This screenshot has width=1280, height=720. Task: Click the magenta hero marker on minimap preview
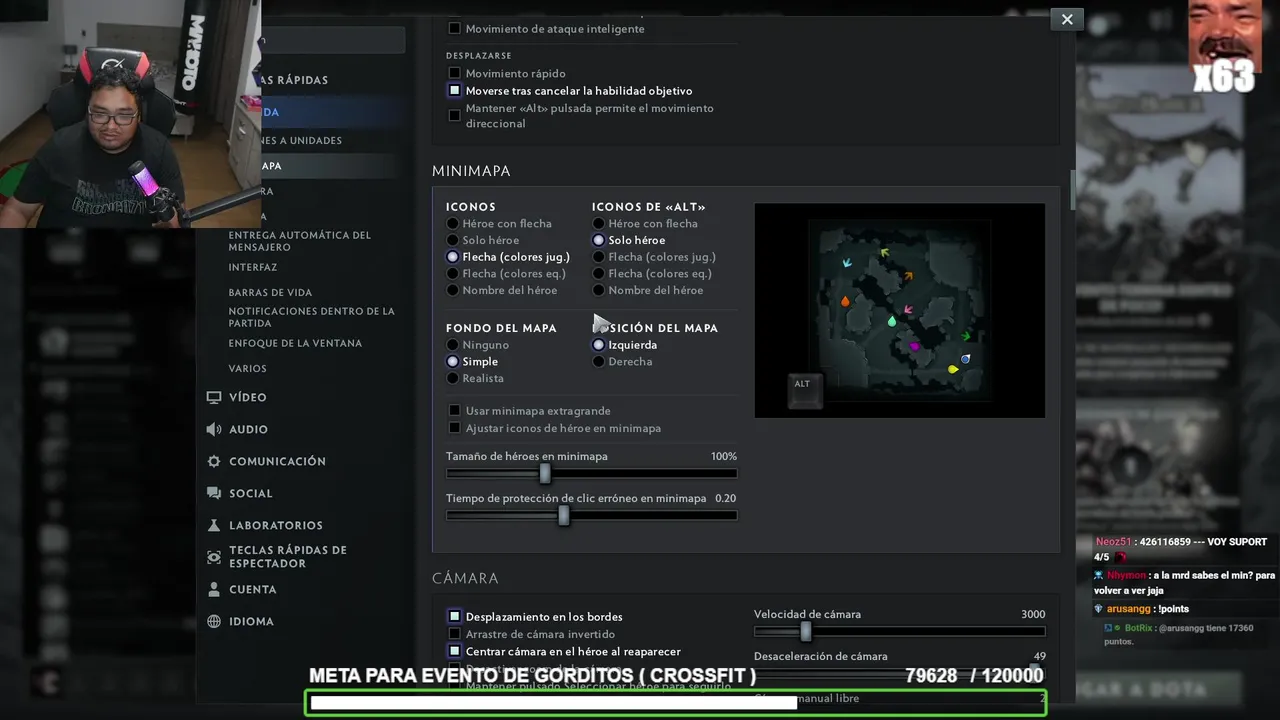click(914, 346)
